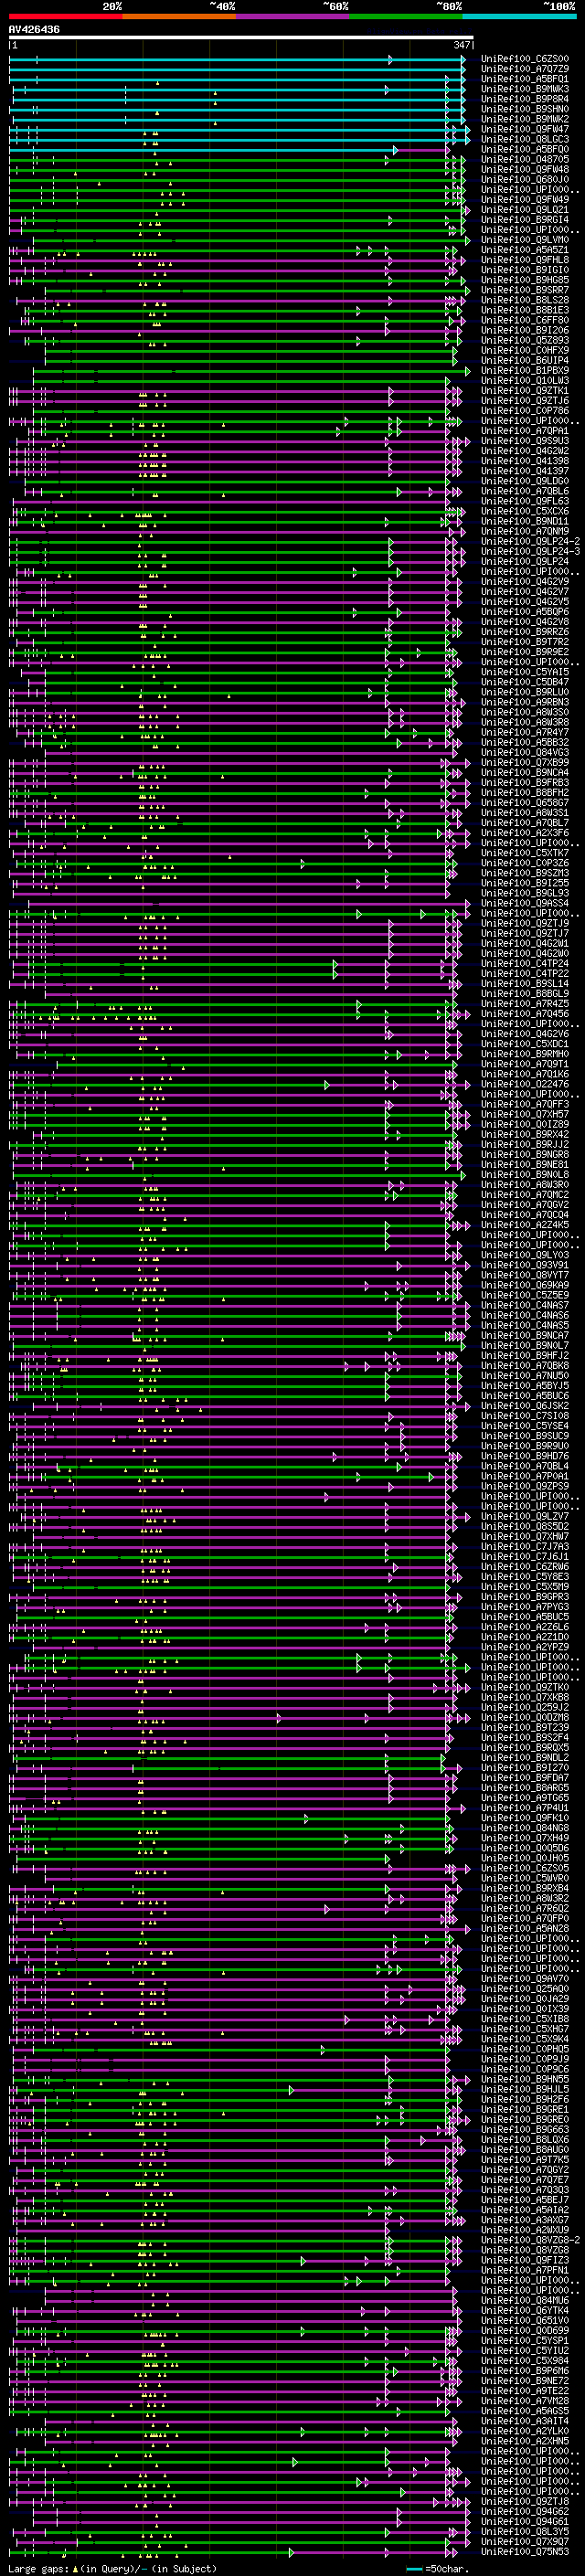Select the UniRef100_Q9FIZ3 label

525,2259
